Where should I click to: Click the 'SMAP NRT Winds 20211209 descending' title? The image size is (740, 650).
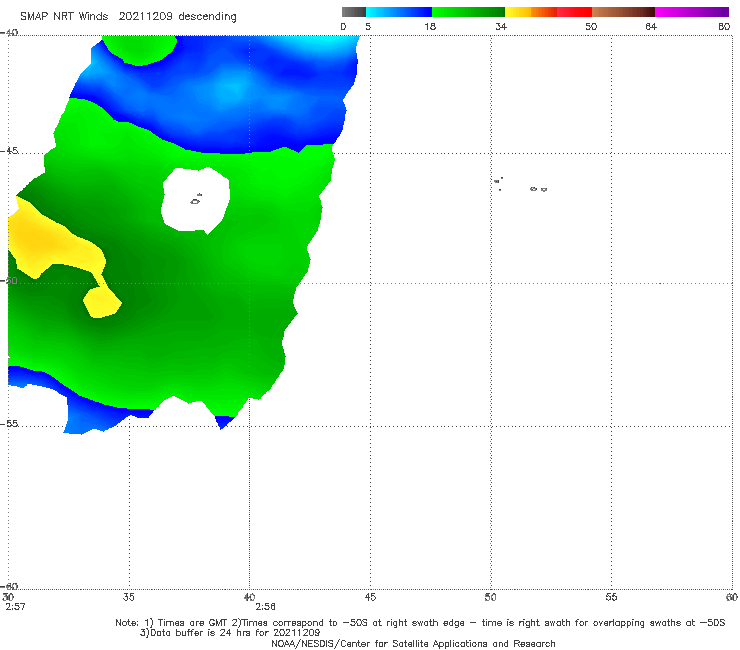pos(128,17)
